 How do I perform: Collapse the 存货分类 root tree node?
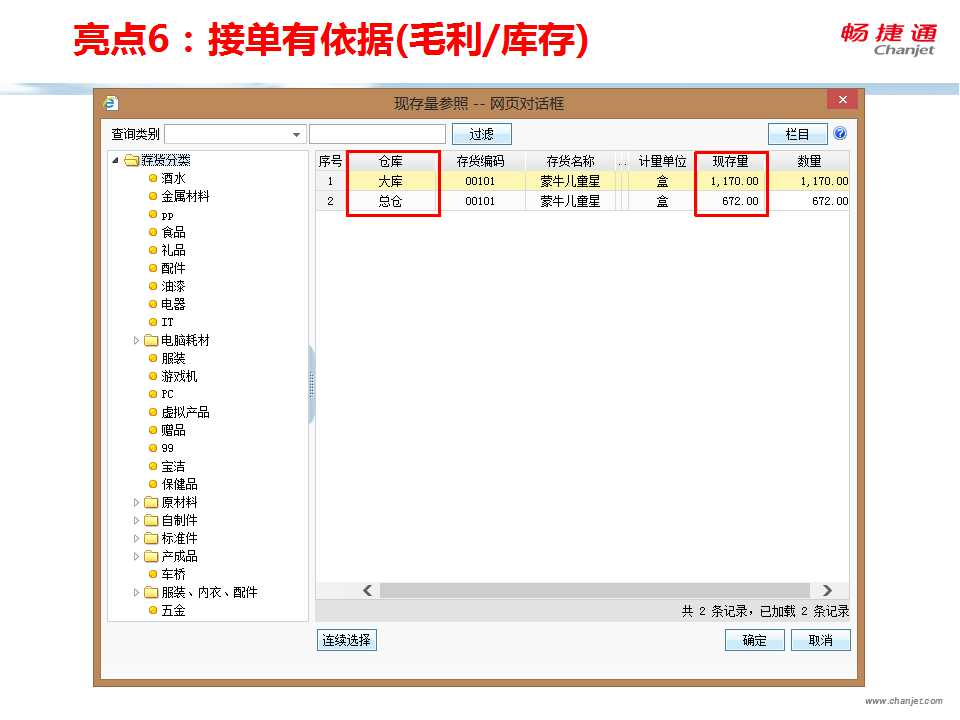coord(115,161)
